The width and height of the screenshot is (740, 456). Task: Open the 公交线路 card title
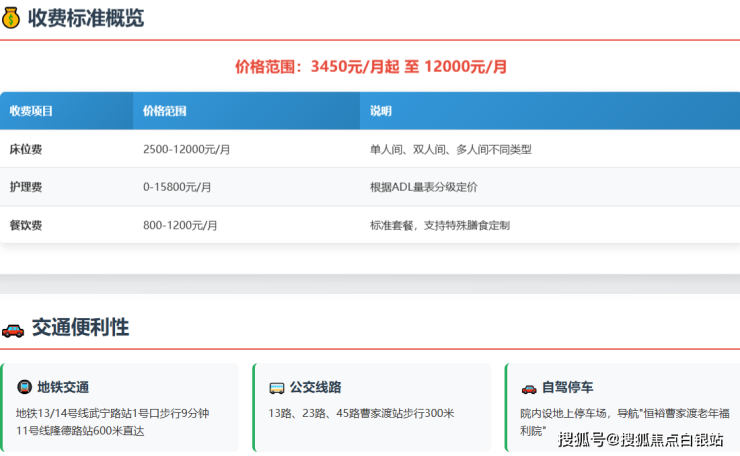pos(316,387)
